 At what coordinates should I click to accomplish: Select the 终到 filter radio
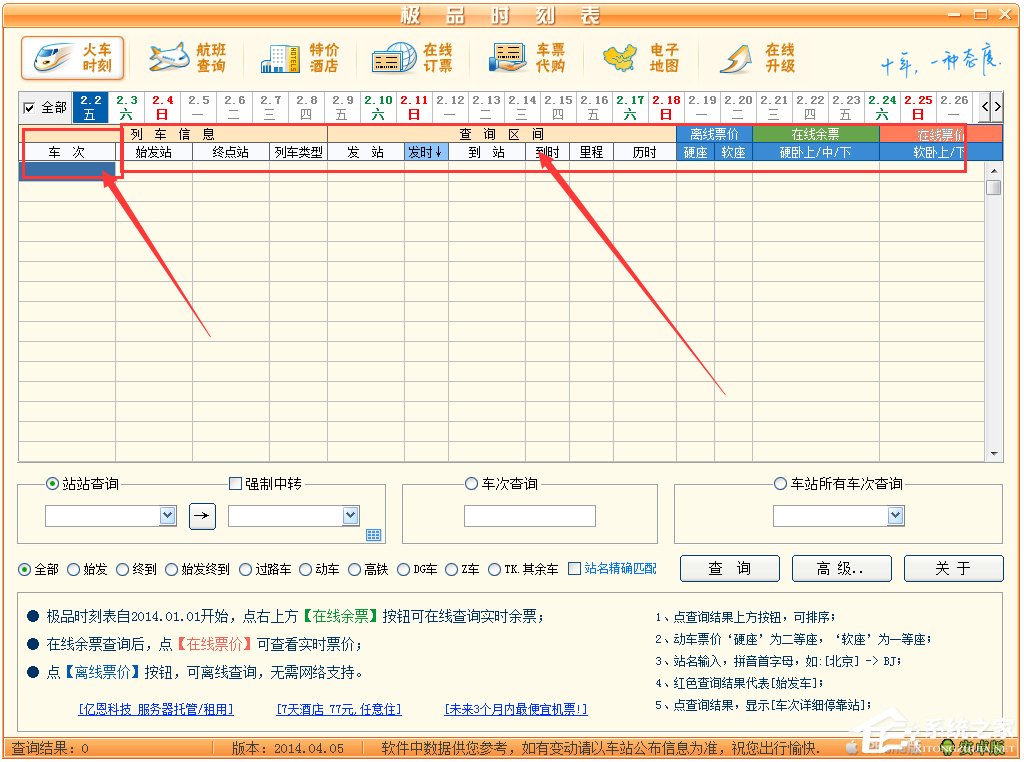pos(122,569)
